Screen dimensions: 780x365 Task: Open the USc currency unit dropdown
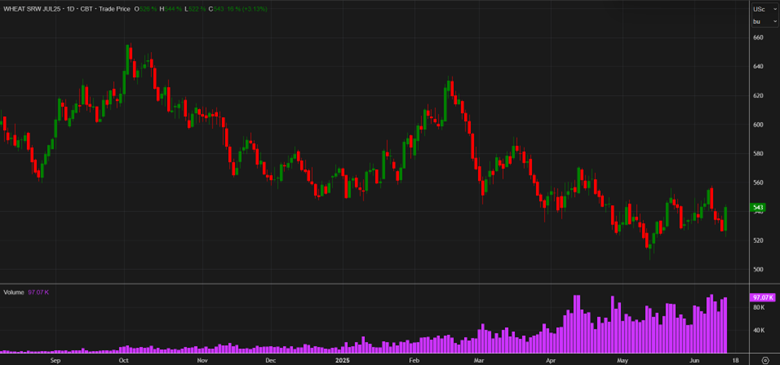pos(765,9)
